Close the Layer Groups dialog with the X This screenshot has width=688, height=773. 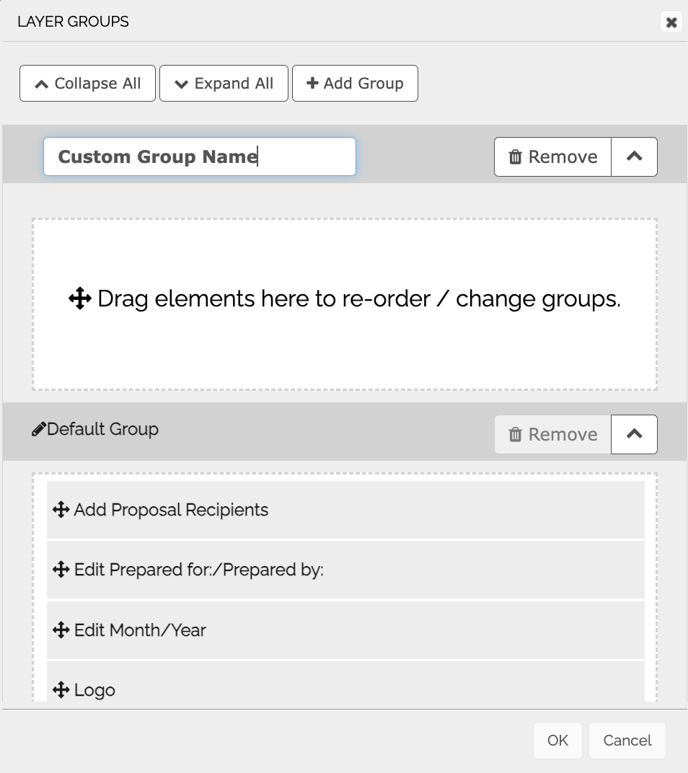point(671,22)
